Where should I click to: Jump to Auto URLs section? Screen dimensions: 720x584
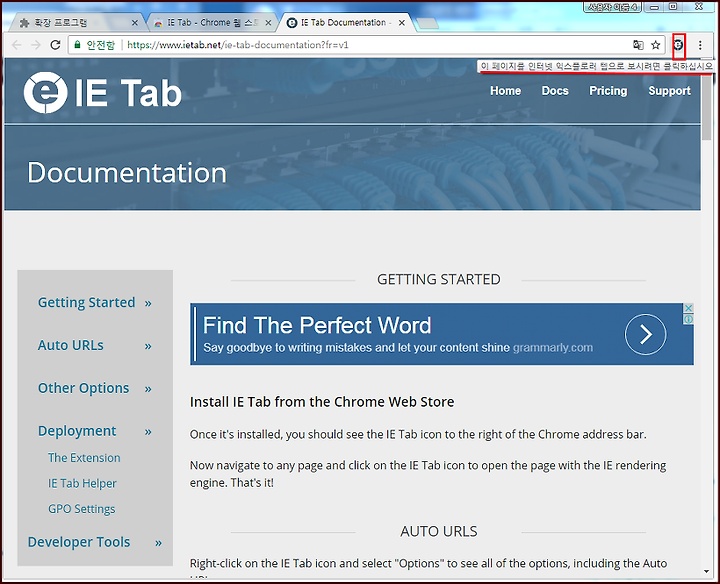71,345
